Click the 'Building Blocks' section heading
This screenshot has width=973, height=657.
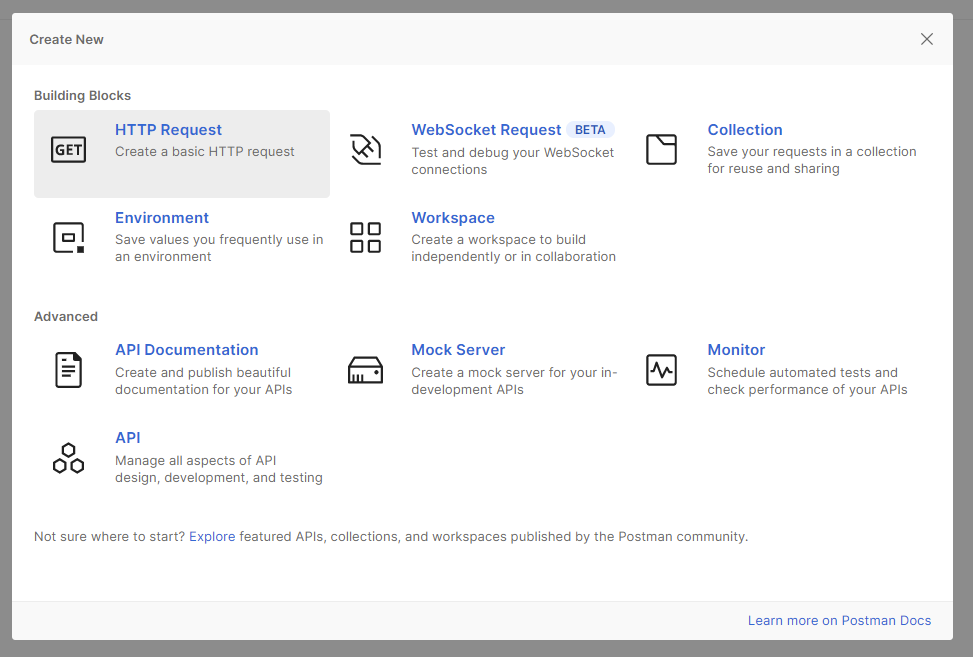(x=83, y=96)
